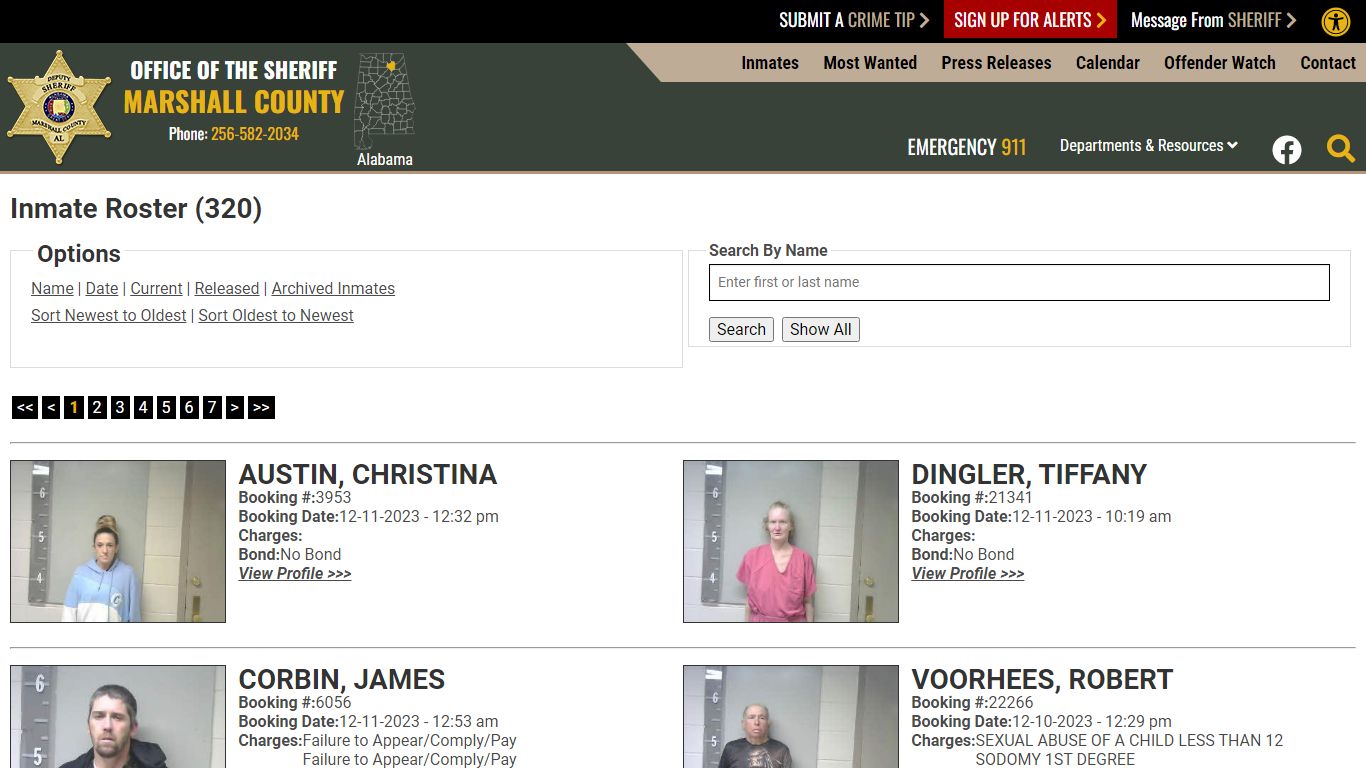
Task: Go to next page (>)
Action: click(235, 407)
